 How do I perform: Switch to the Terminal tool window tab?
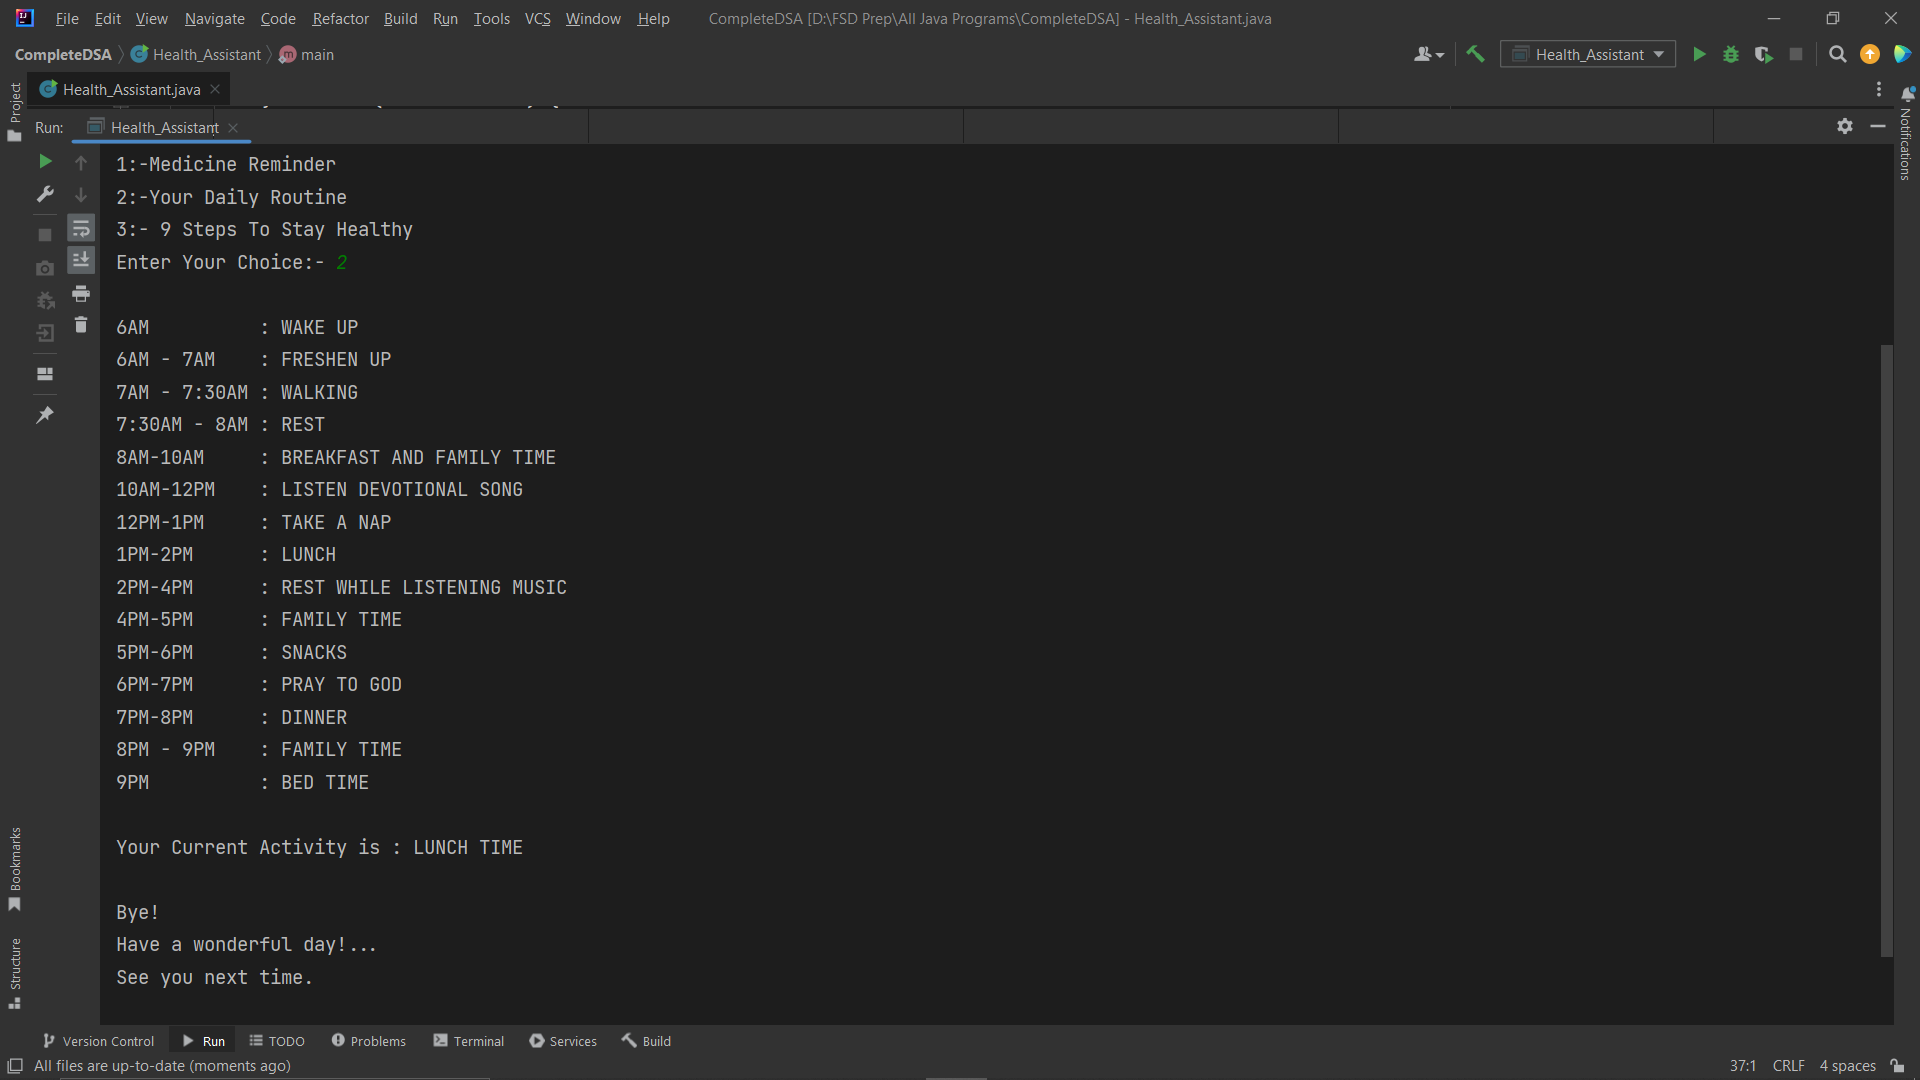coord(468,1041)
